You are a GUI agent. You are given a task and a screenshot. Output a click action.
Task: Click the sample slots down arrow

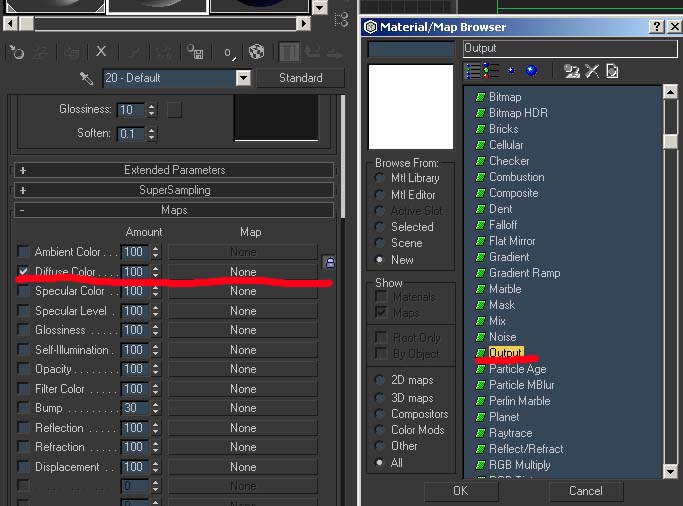(320, 7)
